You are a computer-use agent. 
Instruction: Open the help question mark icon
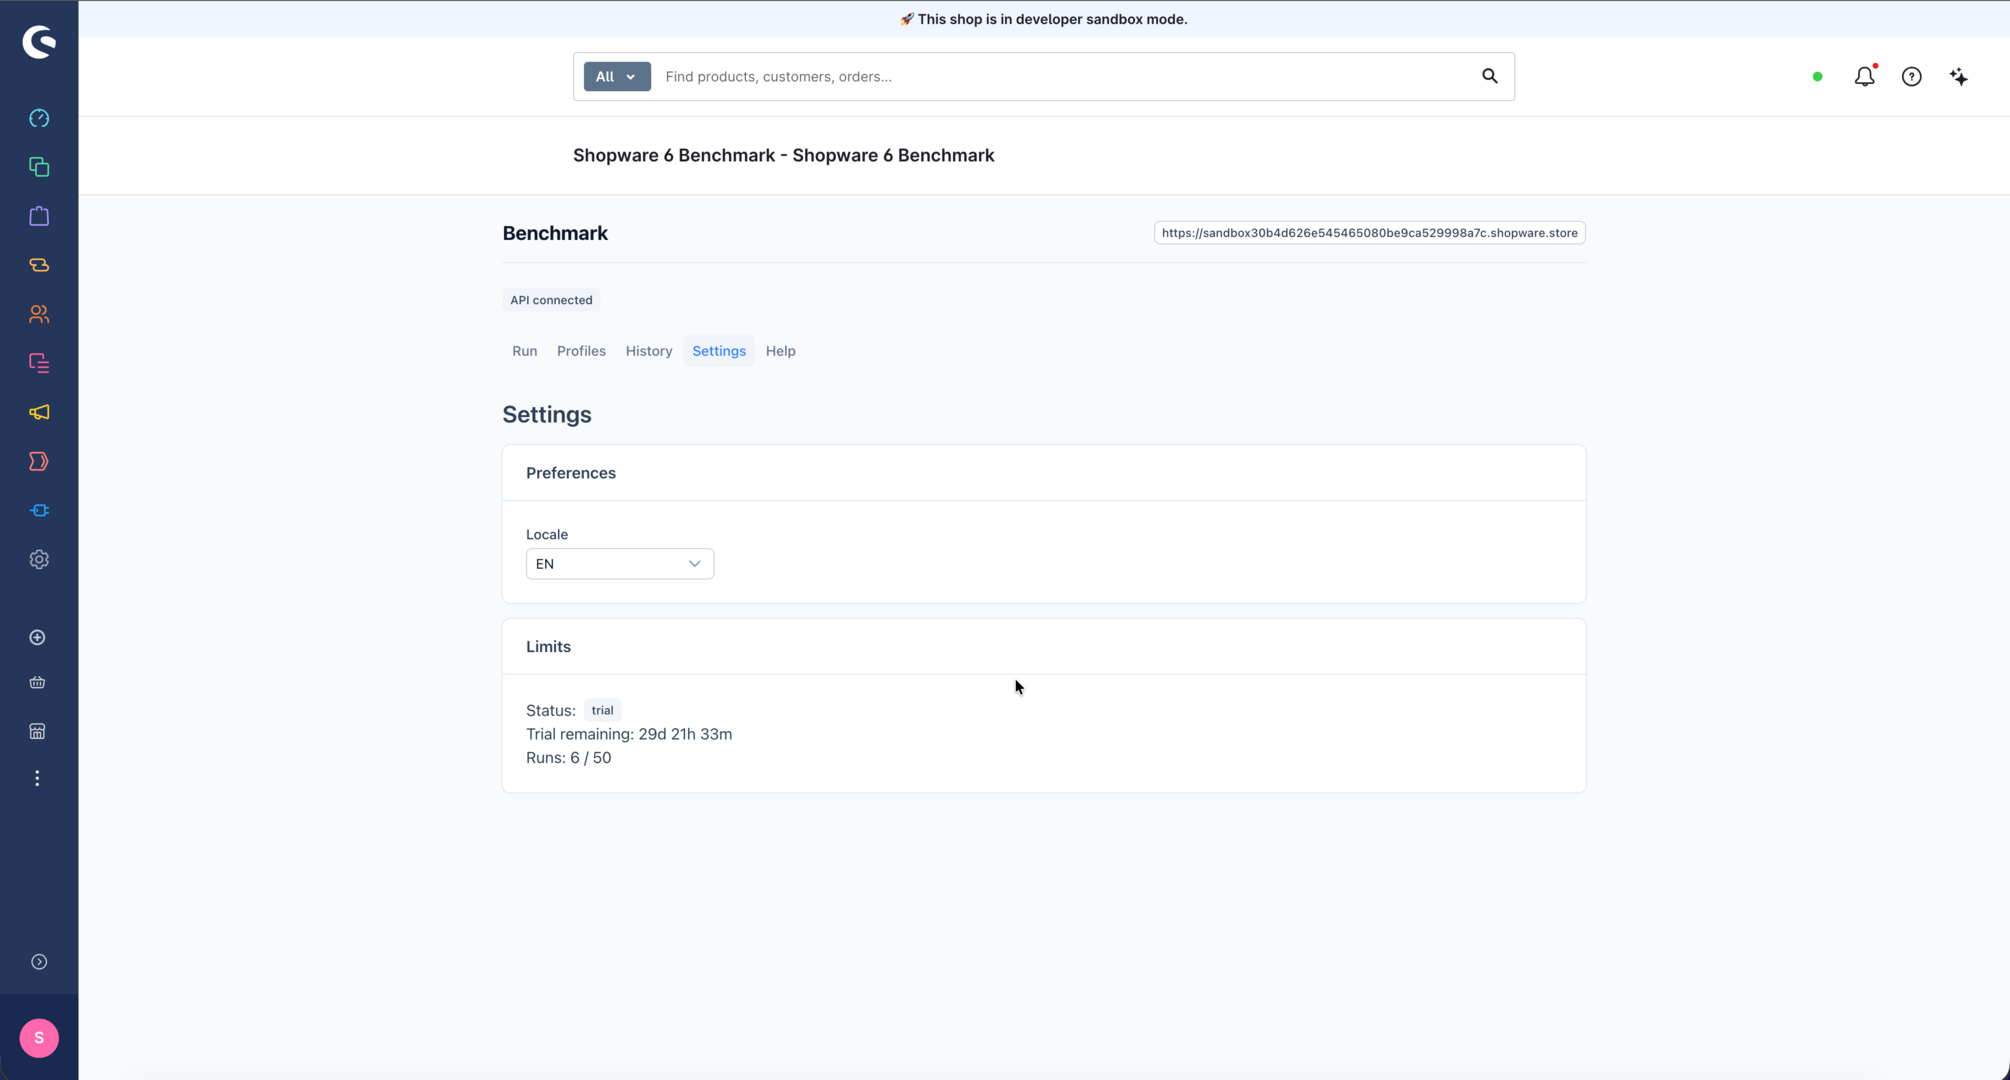pos(1911,77)
